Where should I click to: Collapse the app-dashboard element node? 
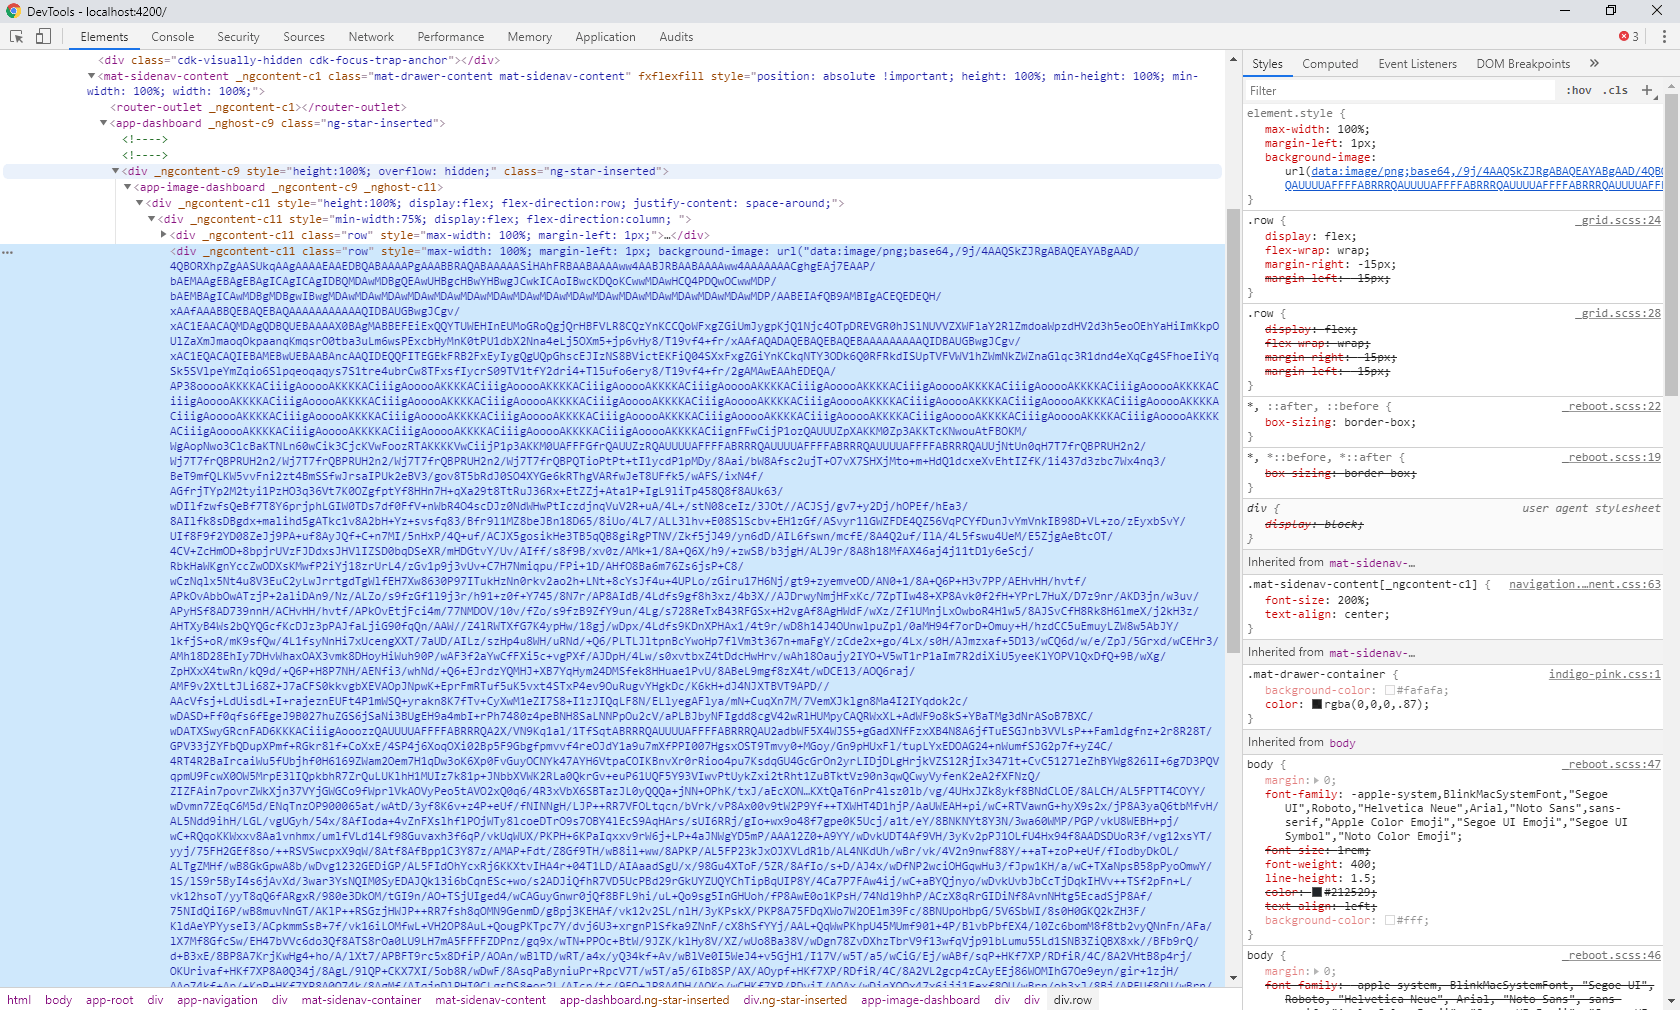pyautogui.click(x=104, y=123)
